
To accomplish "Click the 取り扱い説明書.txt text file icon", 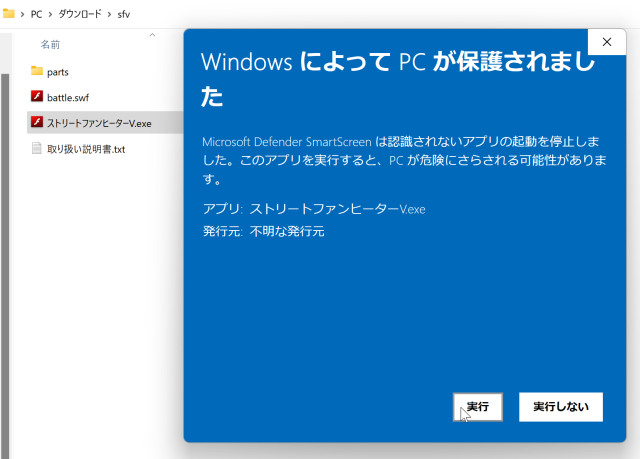I will point(37,148).
